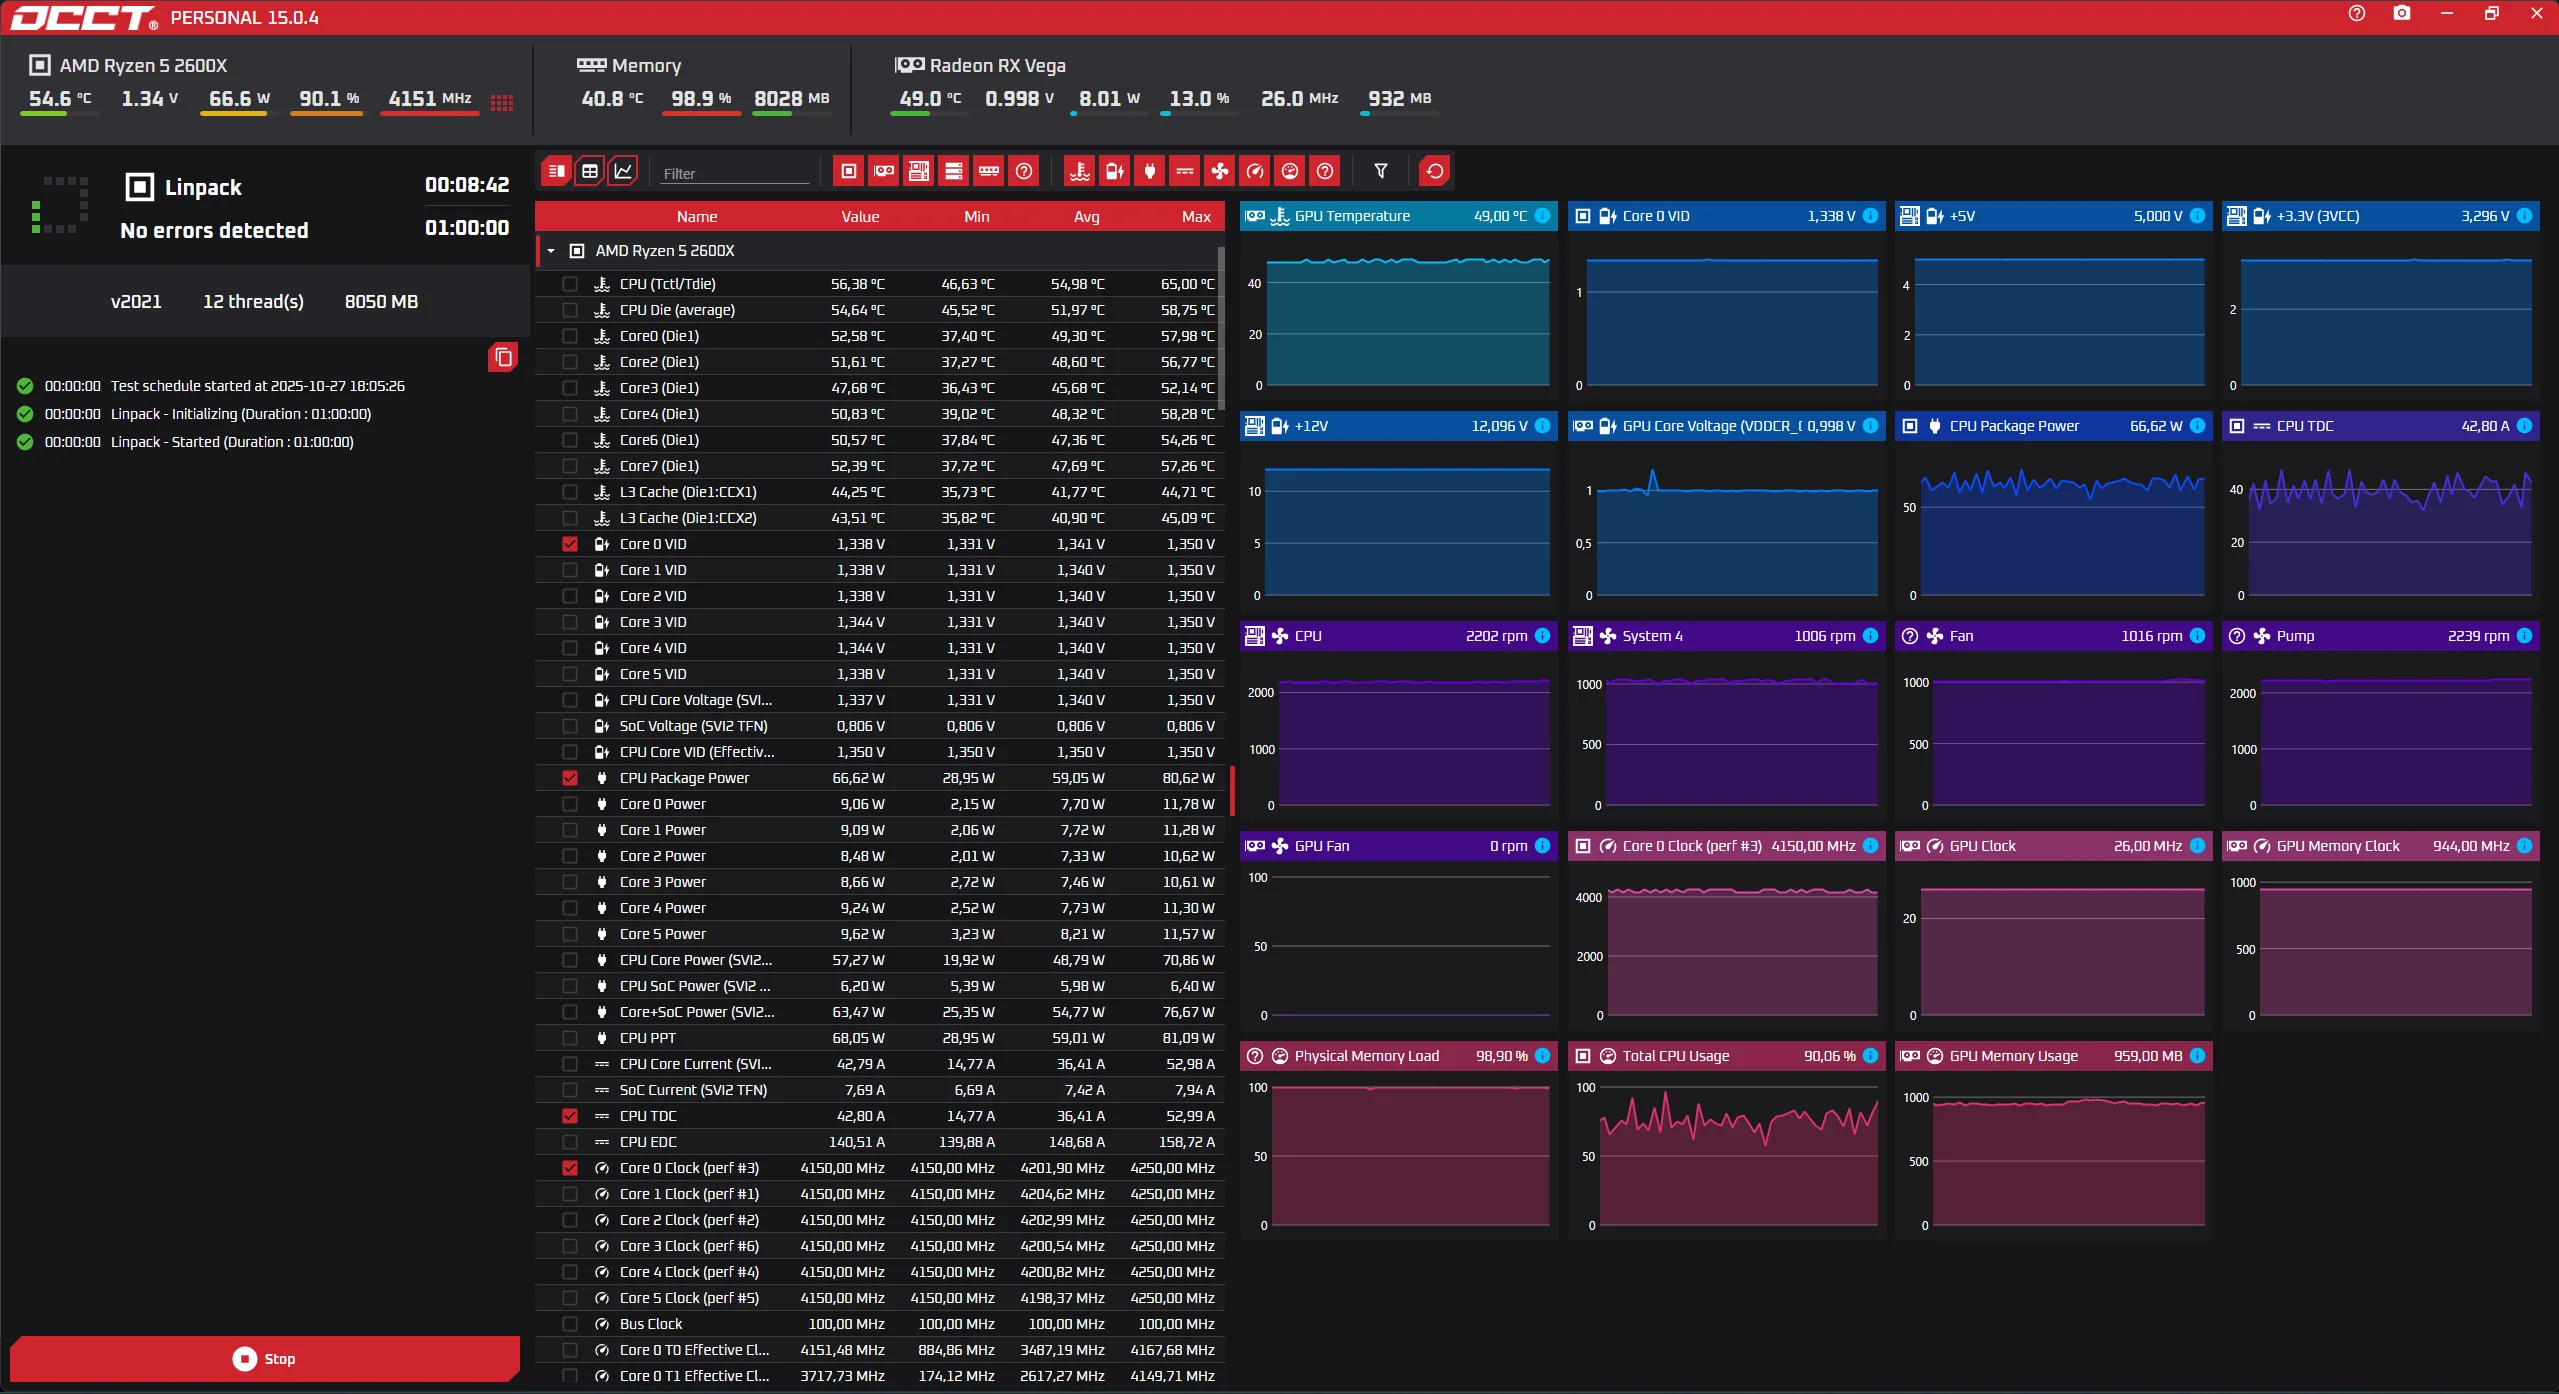Sort table by Name column header
The width and height of the screenshot is (2559, 1394).
pos(696,217)
